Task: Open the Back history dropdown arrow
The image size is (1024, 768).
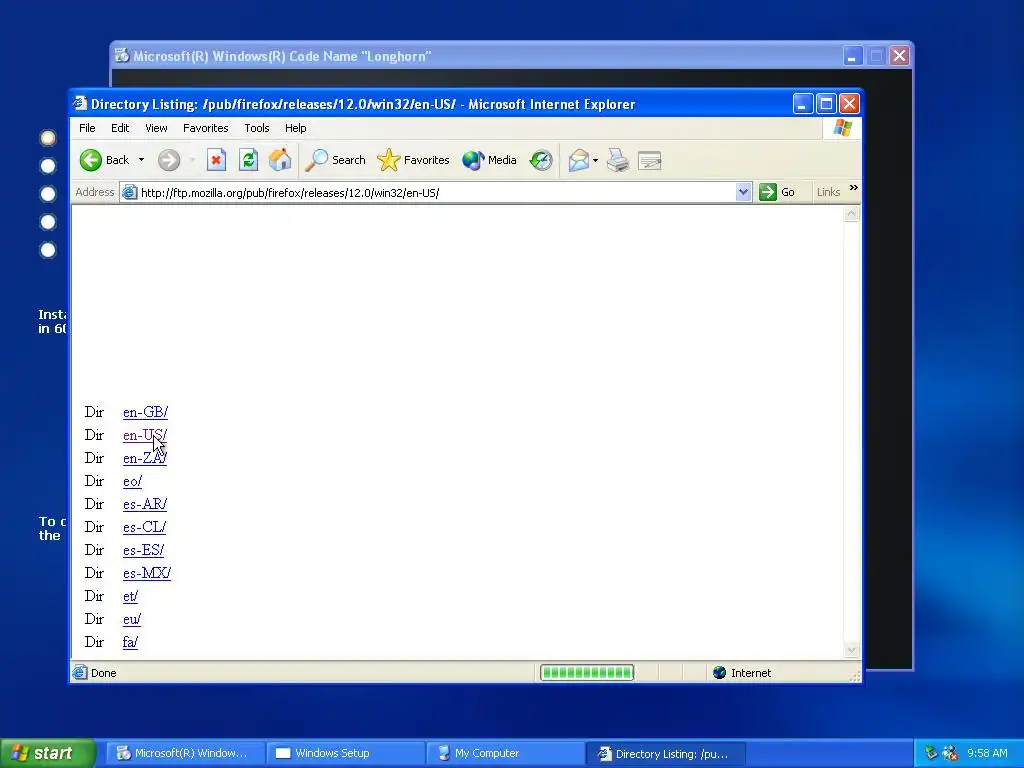Action: pos(141,160)
